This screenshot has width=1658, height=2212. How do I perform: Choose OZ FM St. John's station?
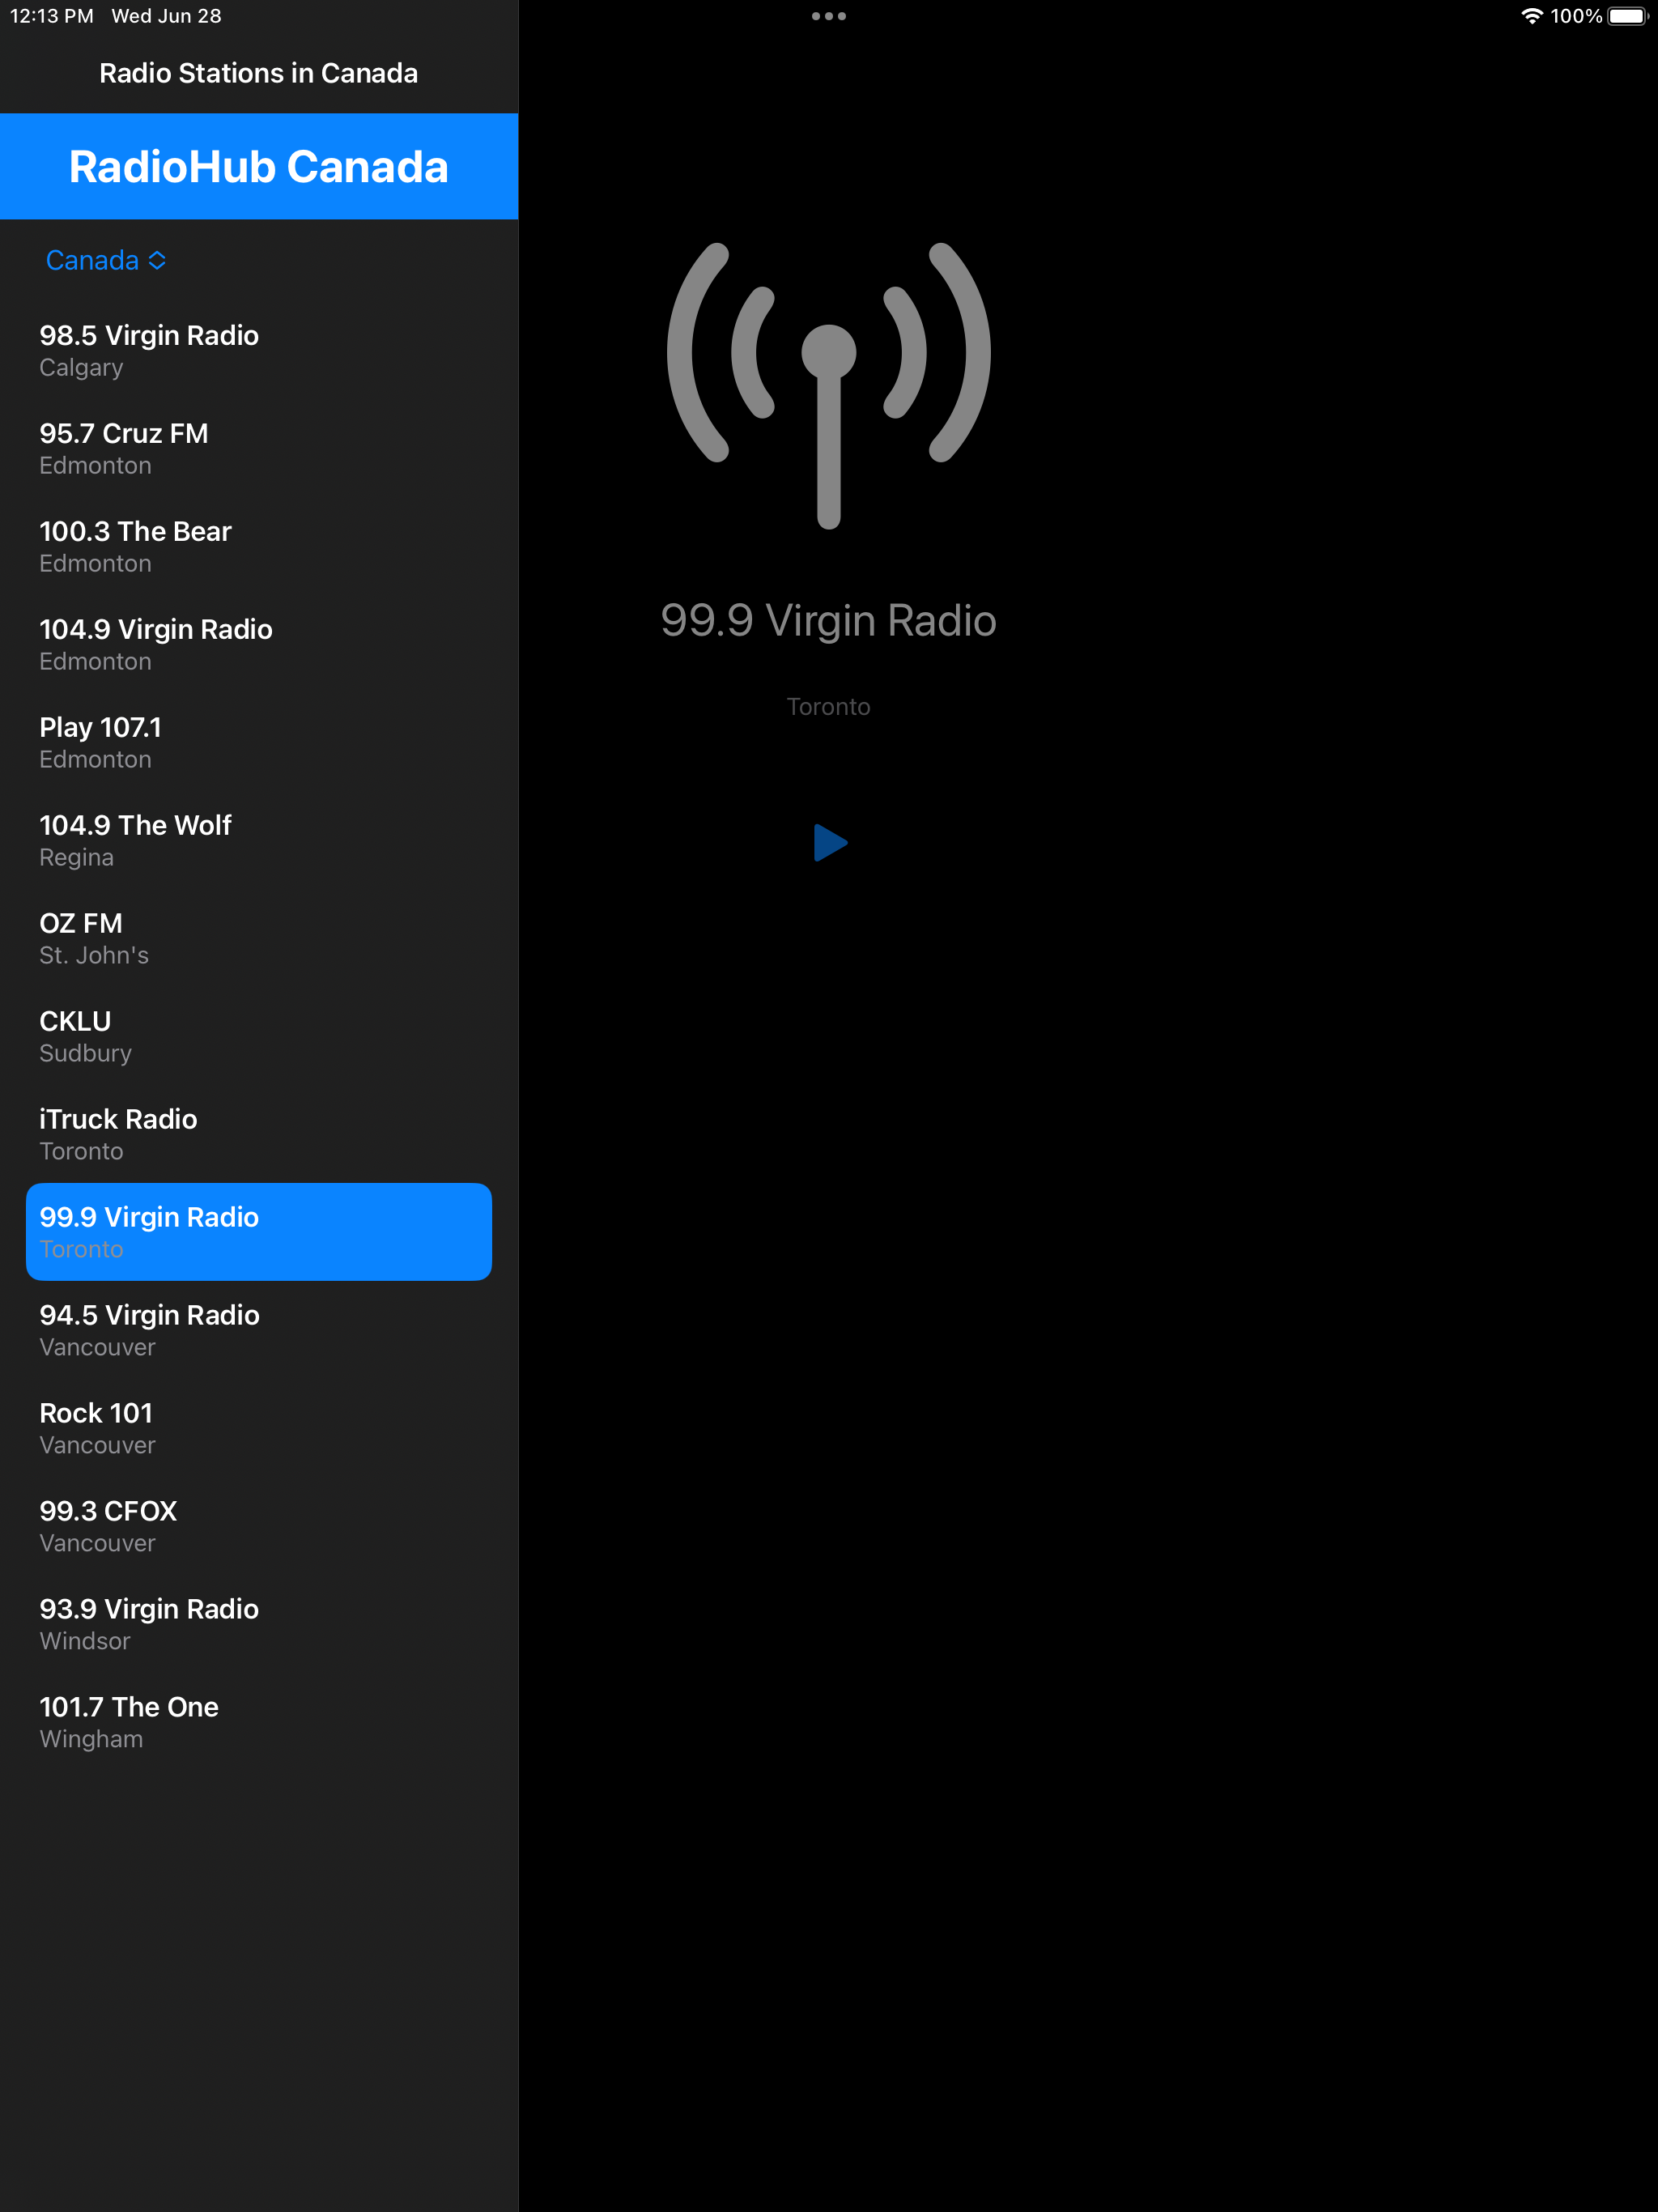coord(259,938)
